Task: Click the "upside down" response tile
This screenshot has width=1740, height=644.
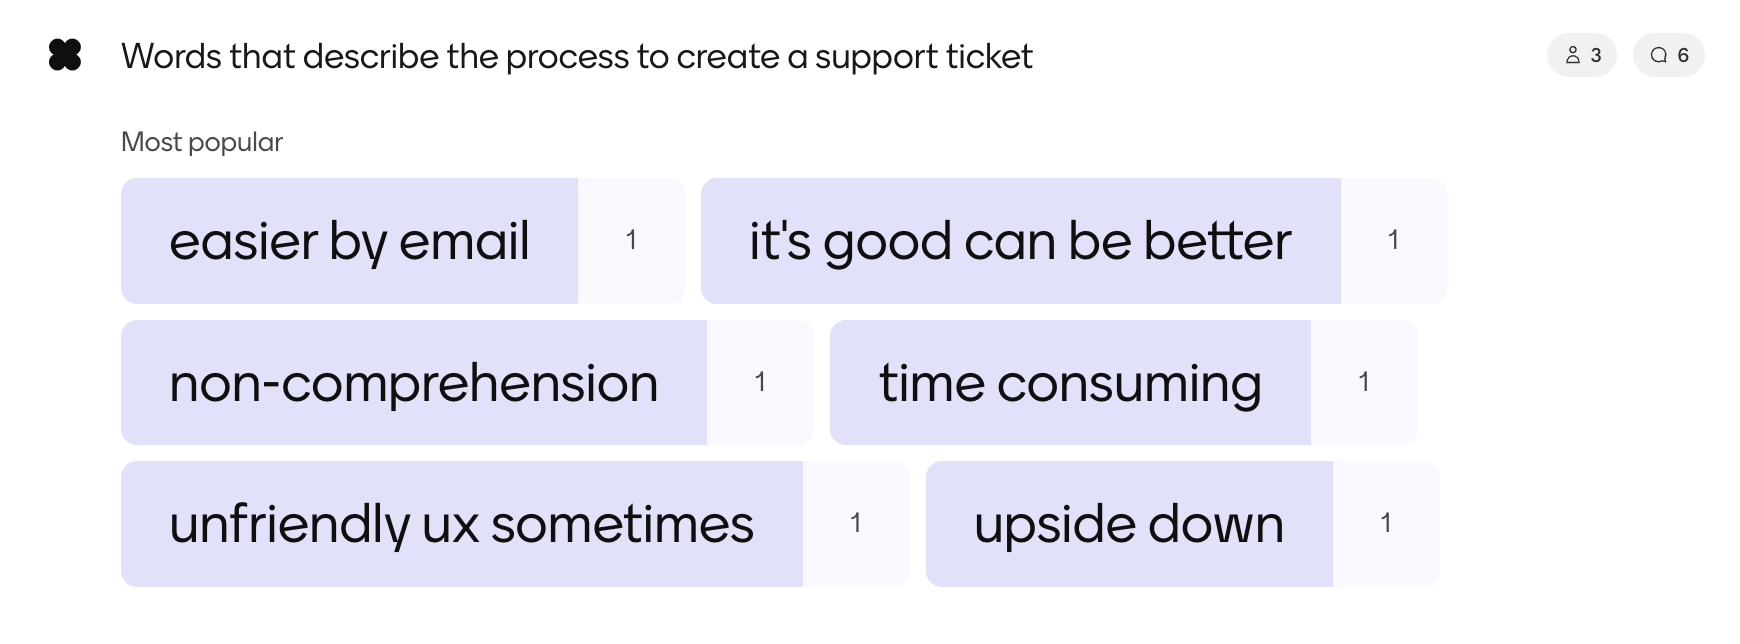Action: 1128,524
